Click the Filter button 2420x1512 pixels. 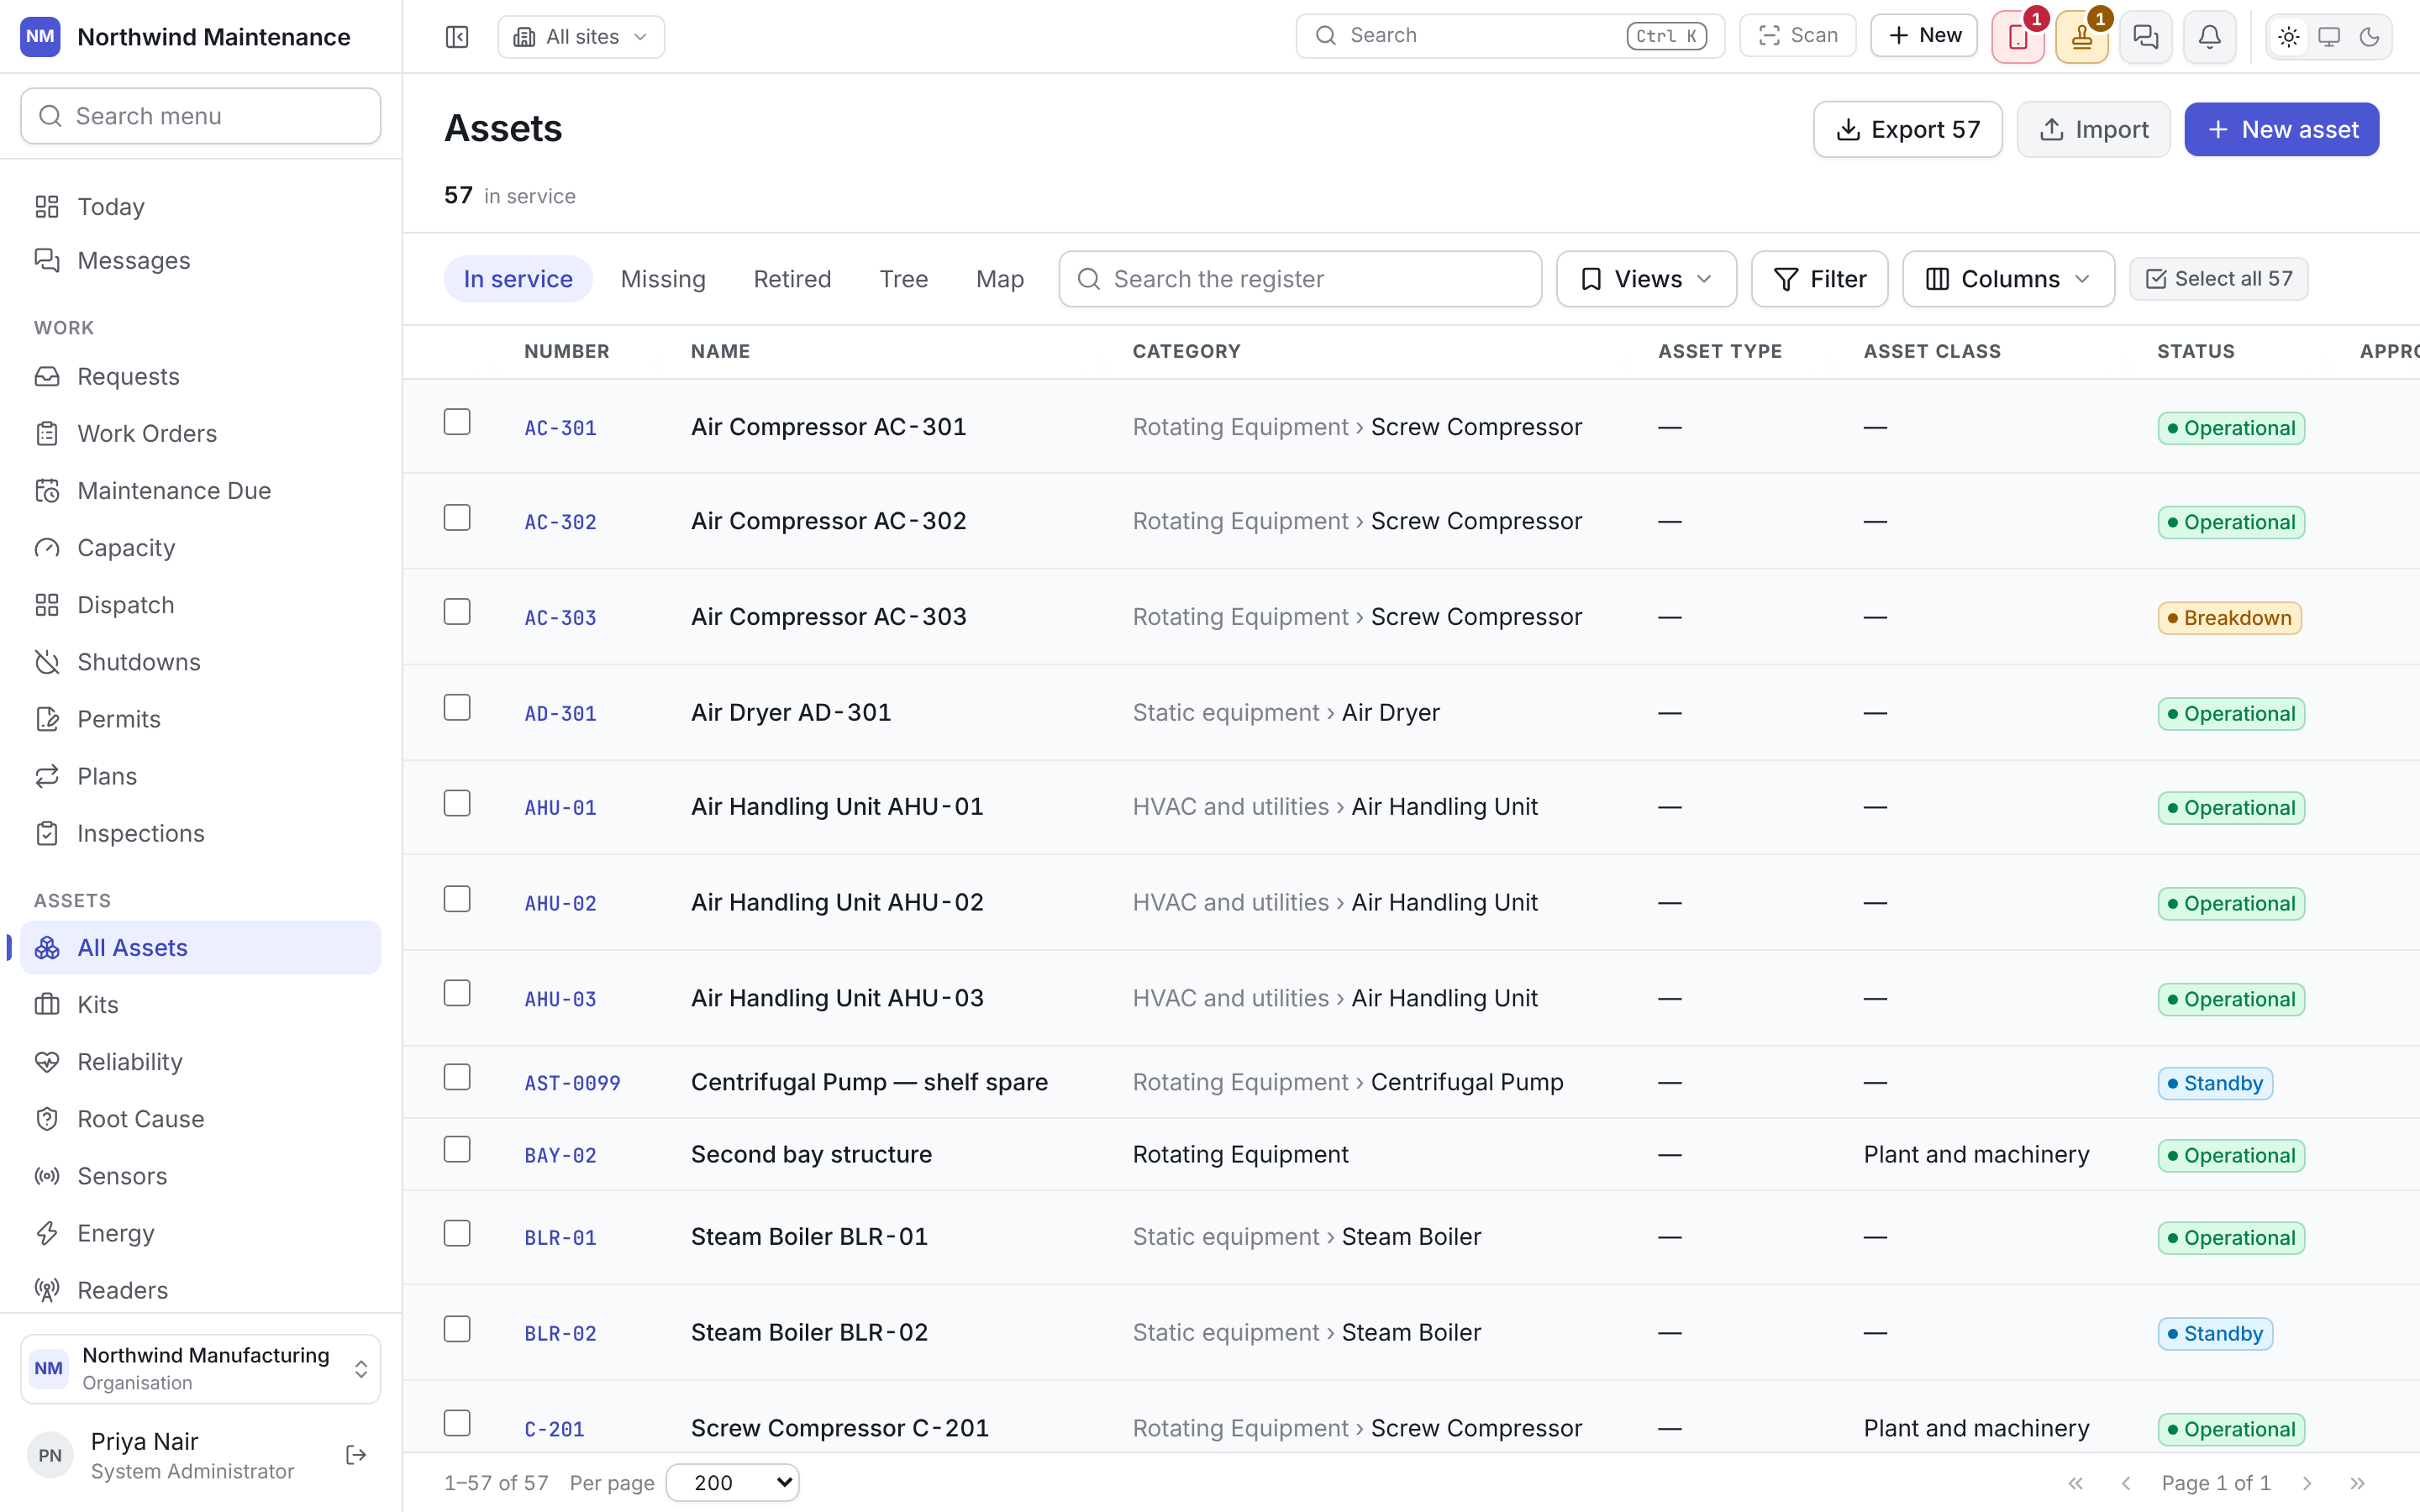(1819, 279)
